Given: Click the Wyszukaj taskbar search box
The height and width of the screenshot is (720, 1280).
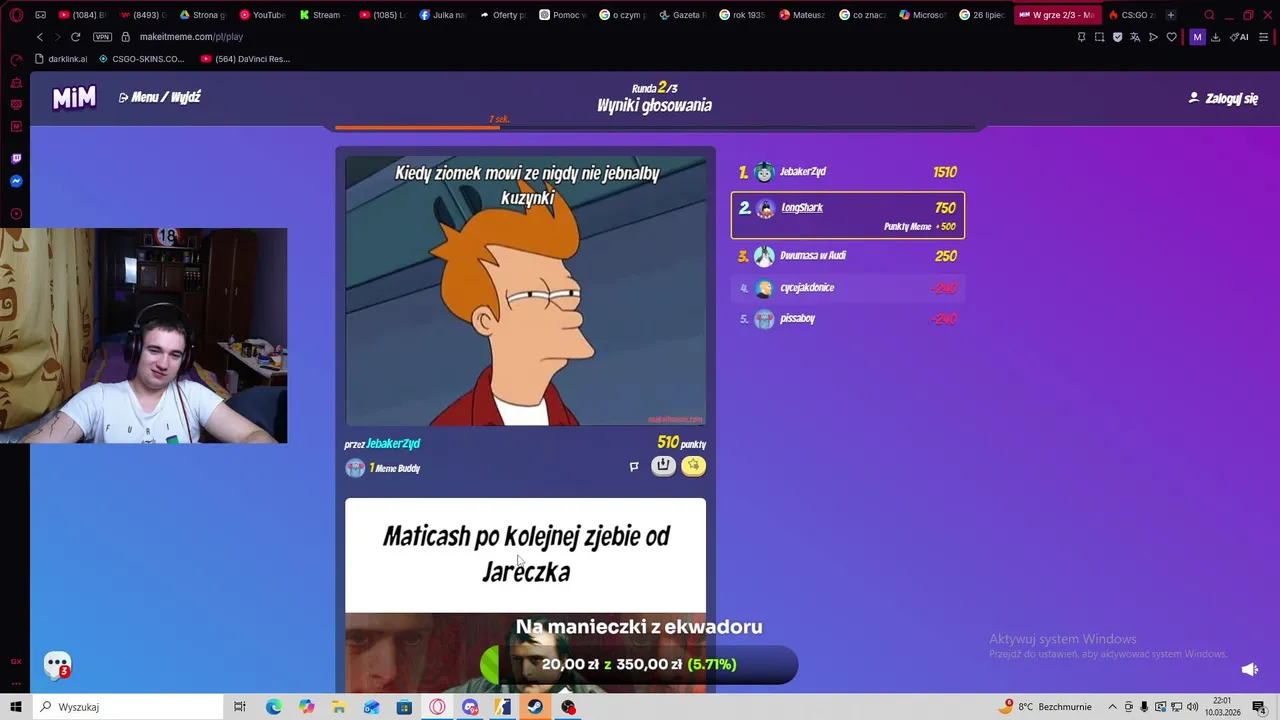Looking at the screenshot, I should tap(128, 707).
